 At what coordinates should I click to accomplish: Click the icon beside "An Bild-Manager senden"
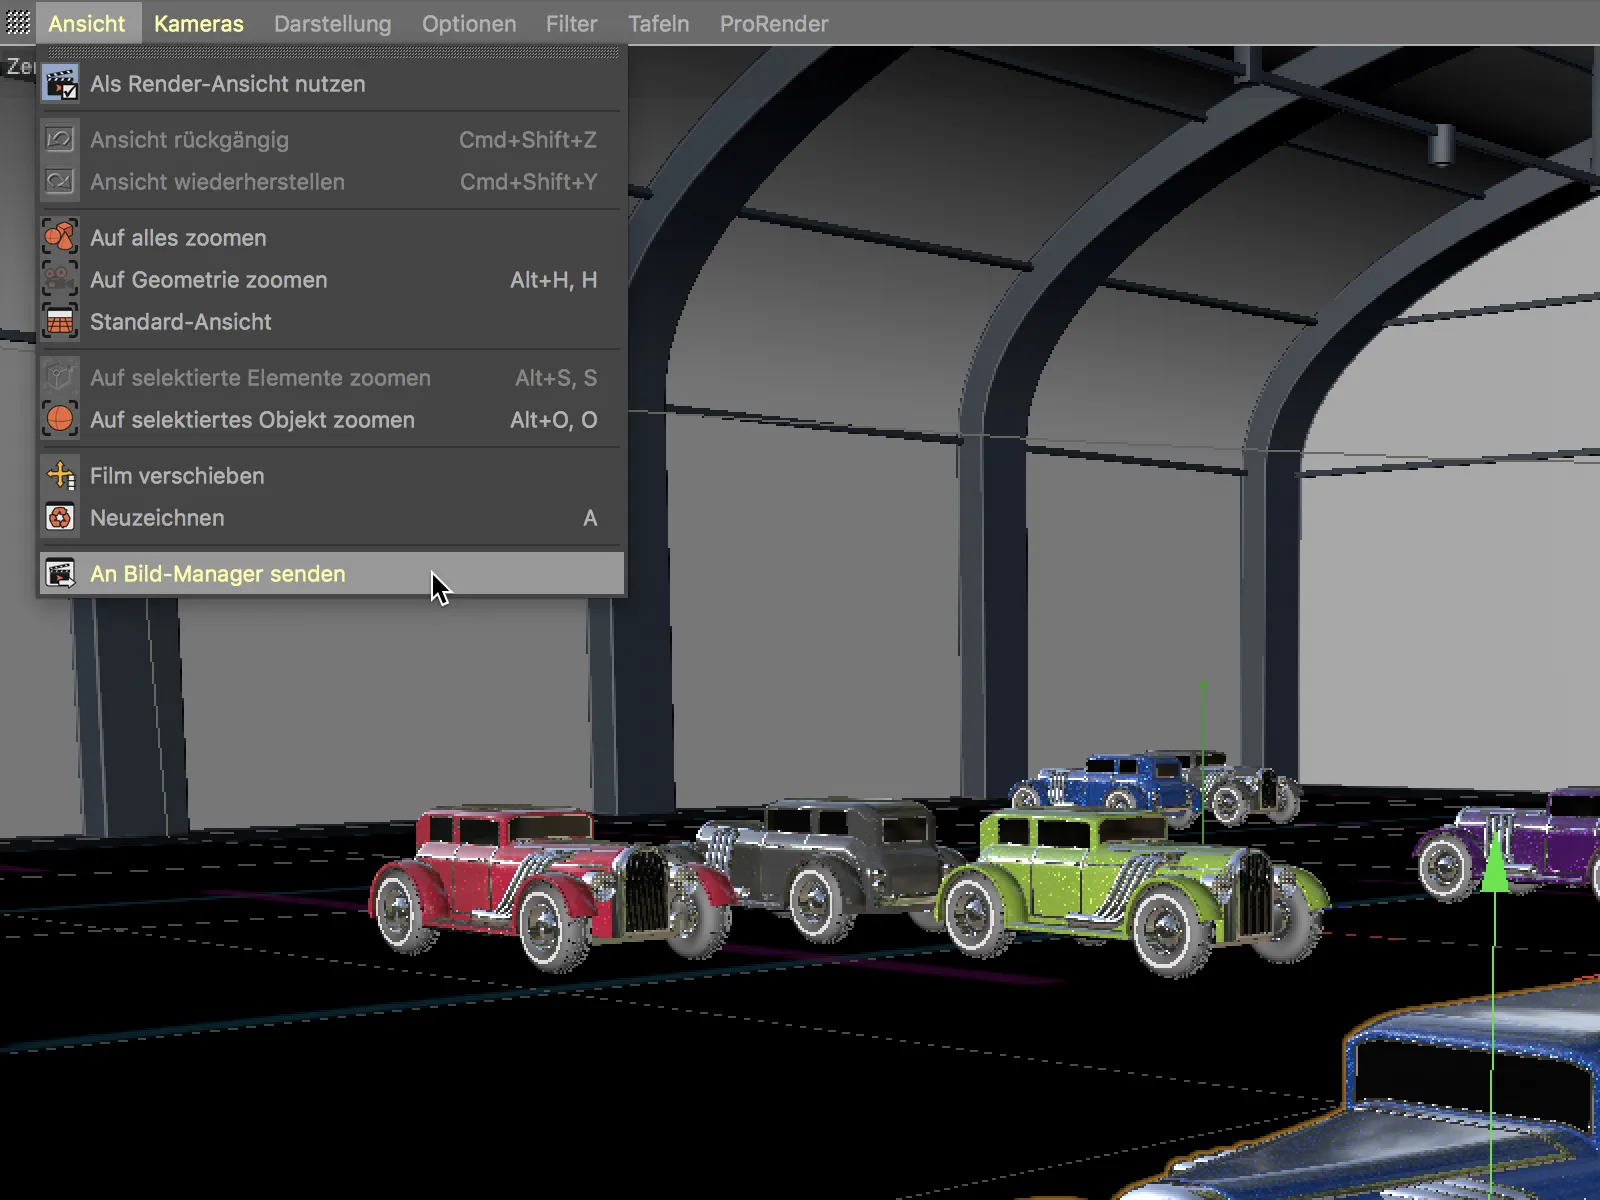tap(60, 573)
